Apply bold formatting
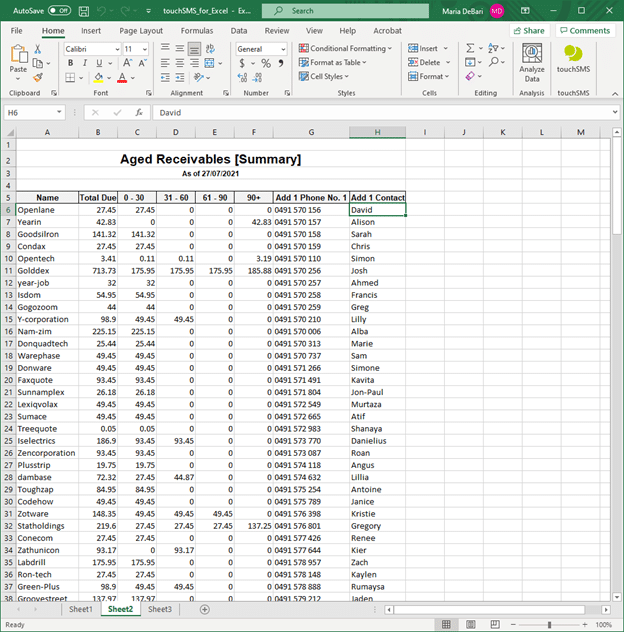This screenshot has width=624, height=632. (71, 63)
